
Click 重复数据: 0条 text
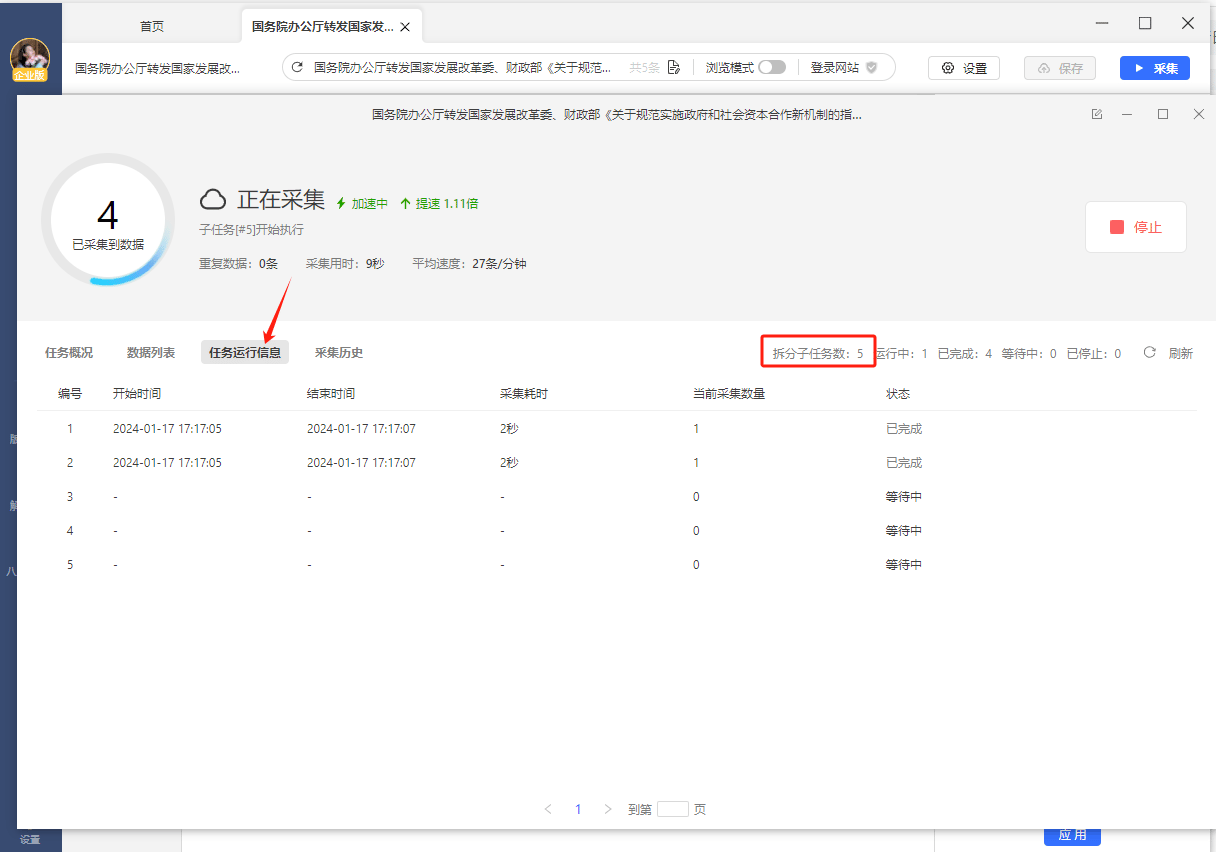(x=239, y=264)
